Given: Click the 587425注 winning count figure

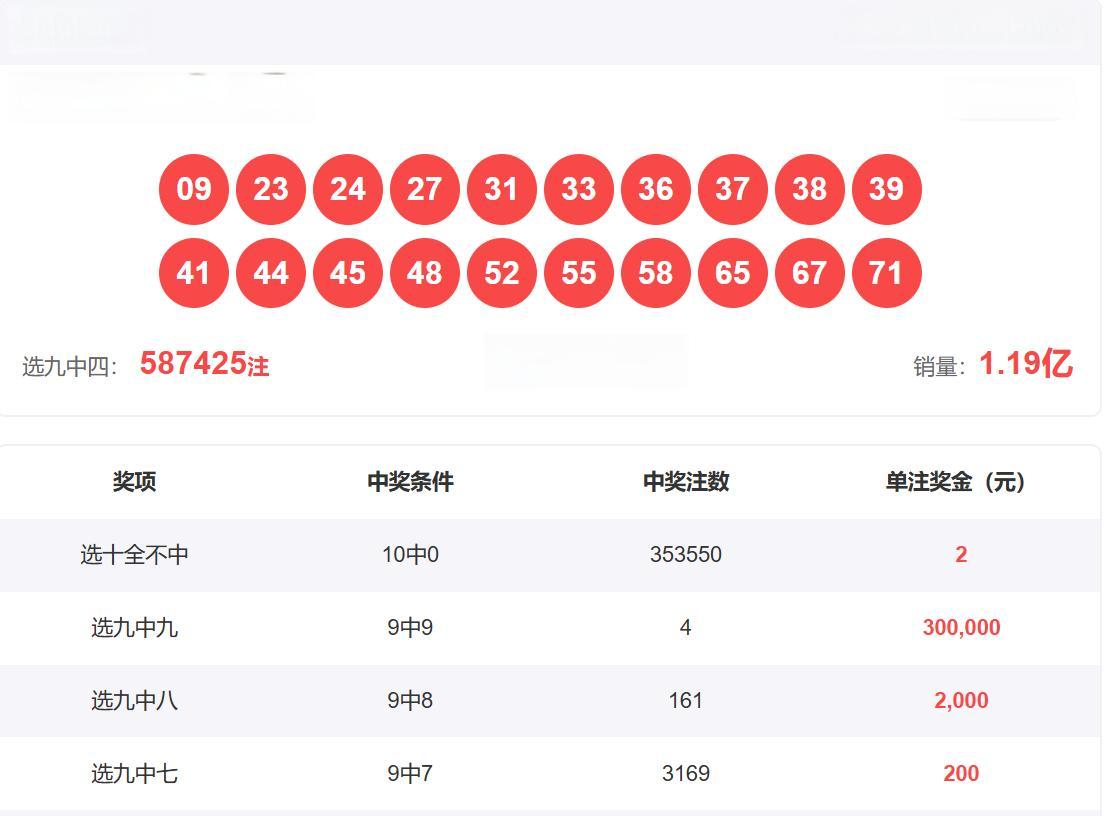Looking at the screenshot, I should coord(204,364).
